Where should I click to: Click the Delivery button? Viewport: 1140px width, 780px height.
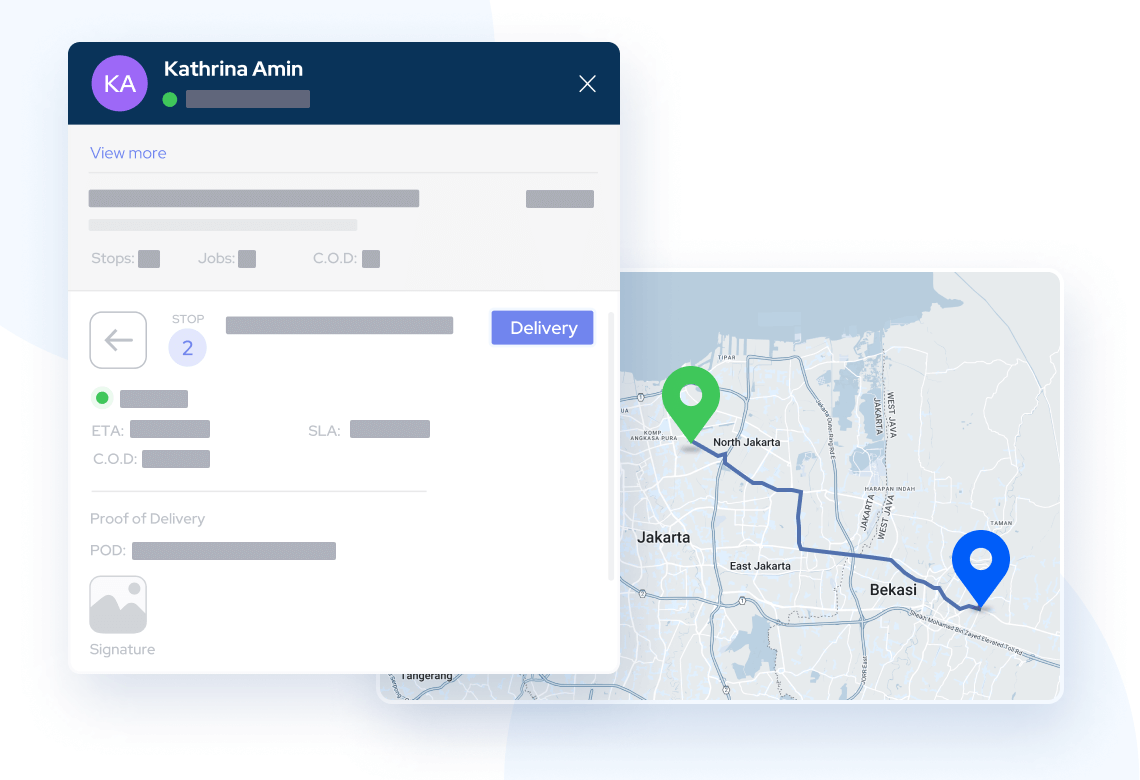click(x=542, y=328)
